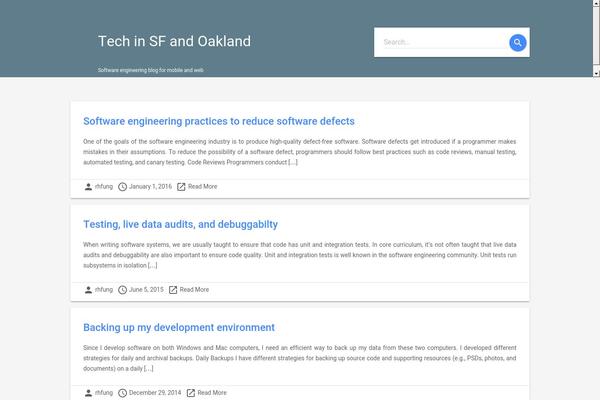This screenshot has width=600, height=400.
Task: Click the blue search magnifier button
Action: (517, 42)
